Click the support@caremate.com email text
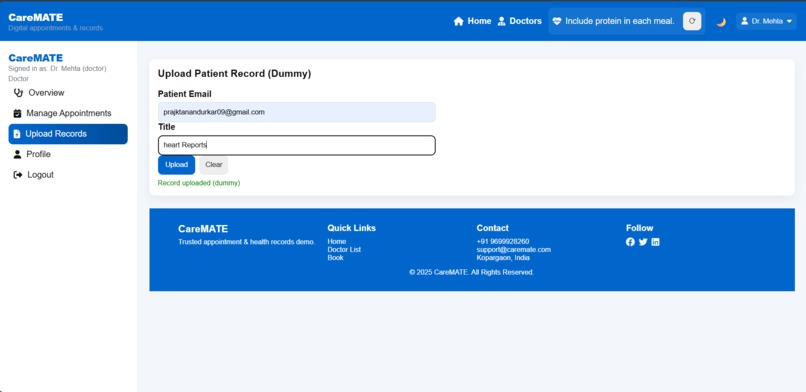Screen dimensions: 806x392 514,250
